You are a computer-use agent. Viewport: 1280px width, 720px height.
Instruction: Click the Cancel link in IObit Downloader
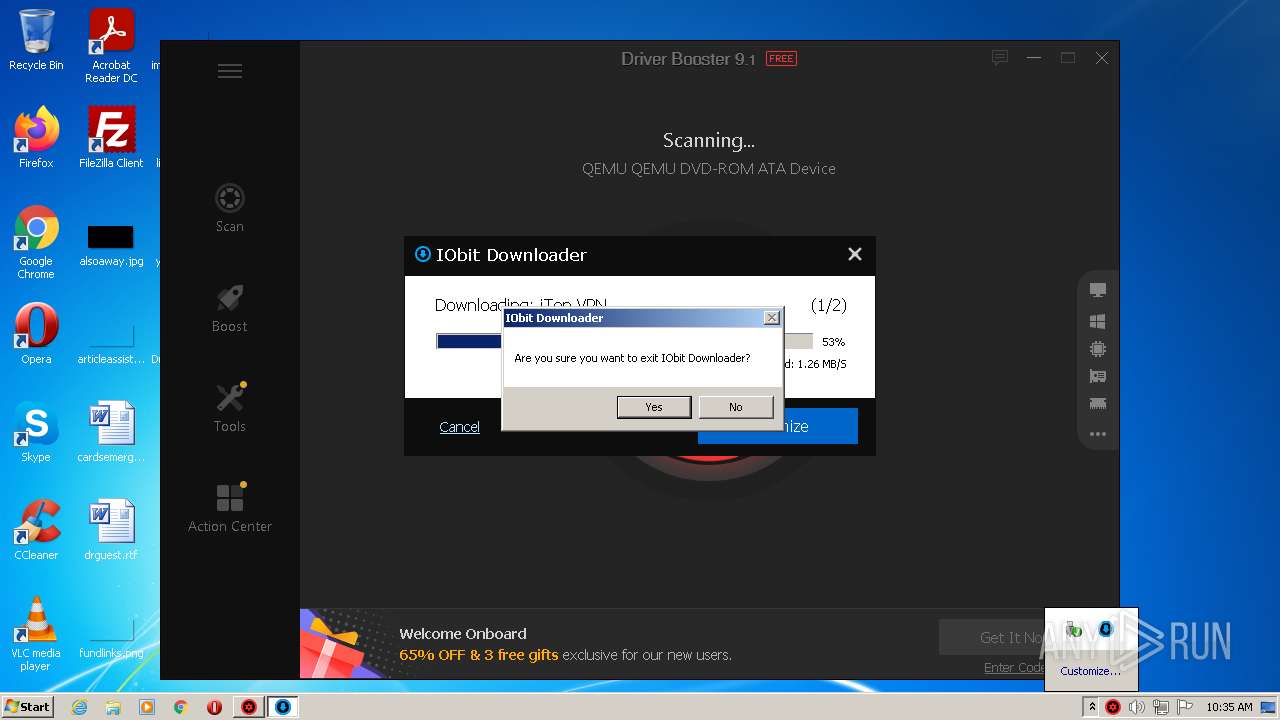pyautogui.click(x=459, y=427)
